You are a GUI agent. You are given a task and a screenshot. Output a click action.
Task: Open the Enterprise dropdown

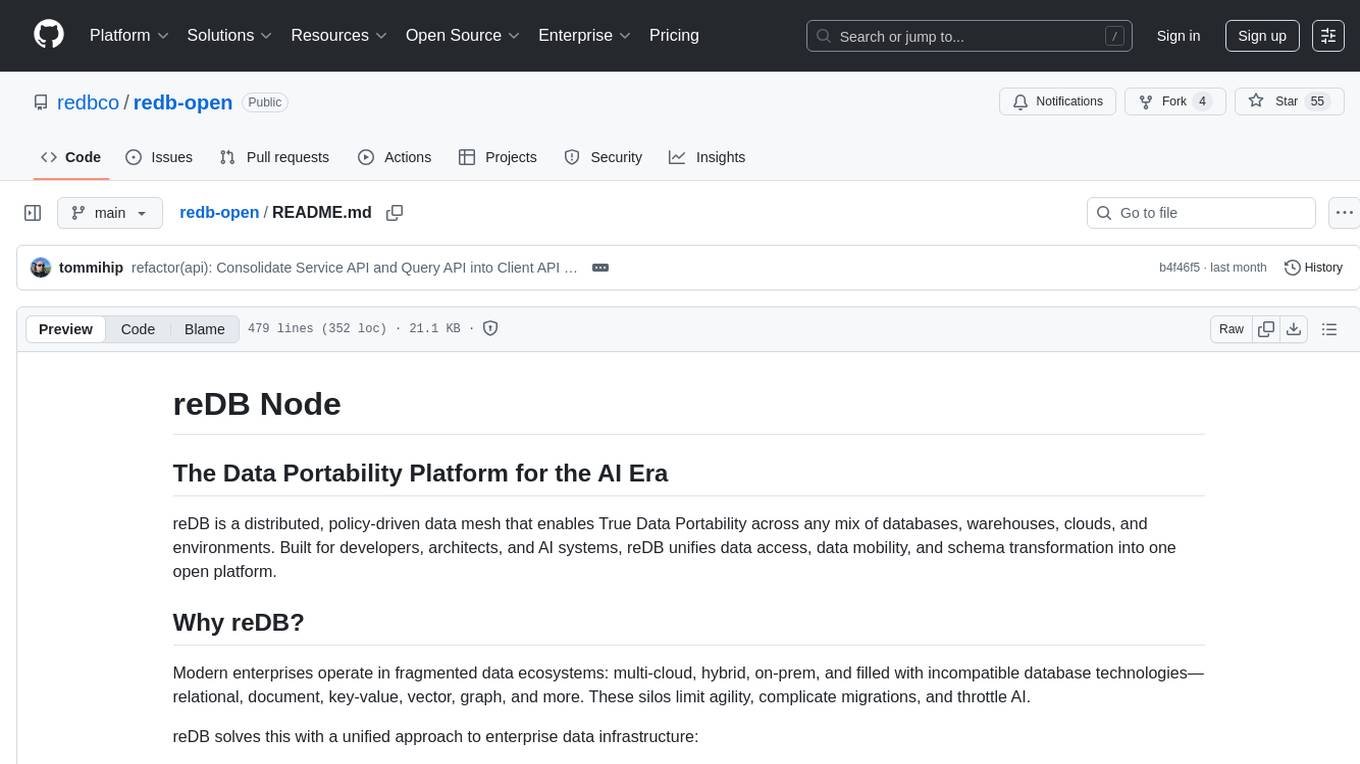coord(585,35)
